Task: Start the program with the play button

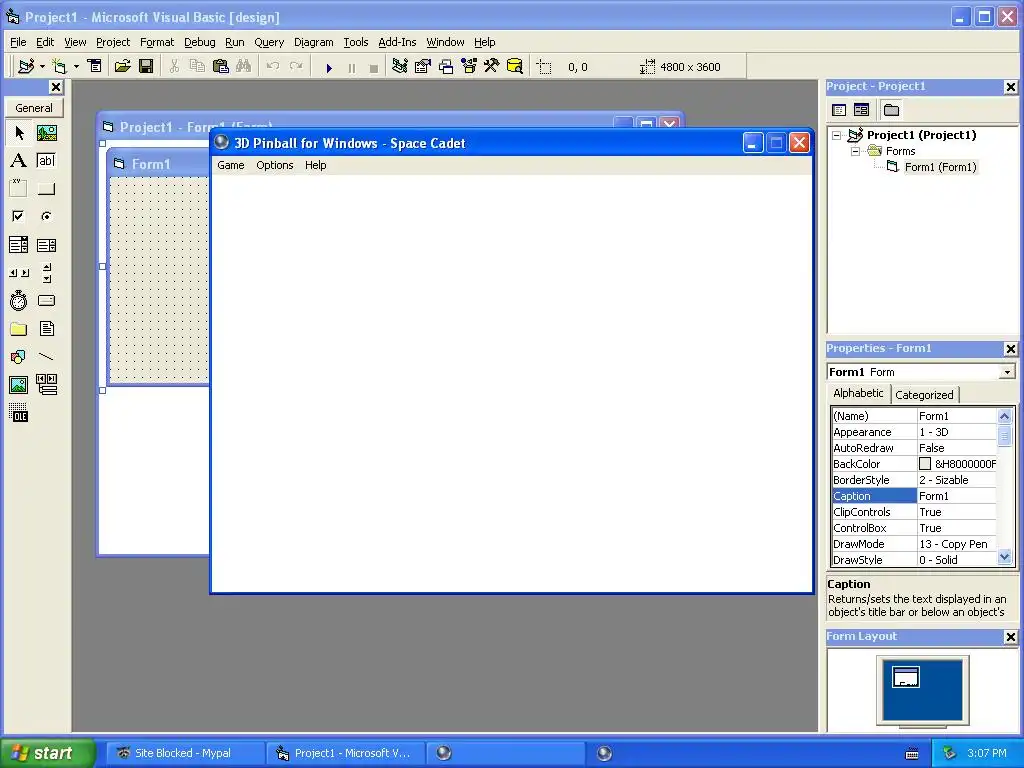Action: tap(329, 67)
